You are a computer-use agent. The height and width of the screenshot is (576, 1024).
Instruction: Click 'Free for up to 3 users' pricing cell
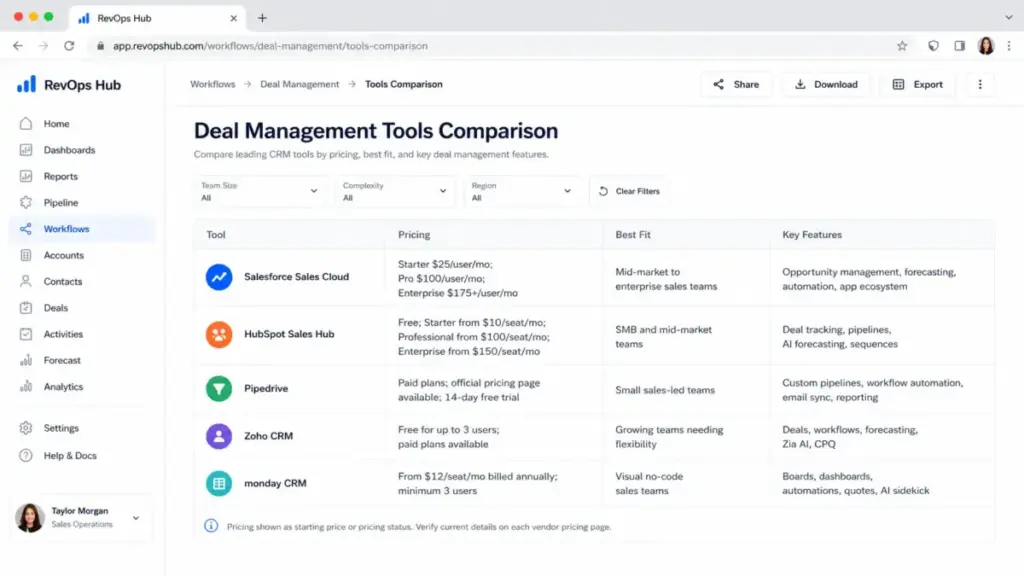pos(449,437)
